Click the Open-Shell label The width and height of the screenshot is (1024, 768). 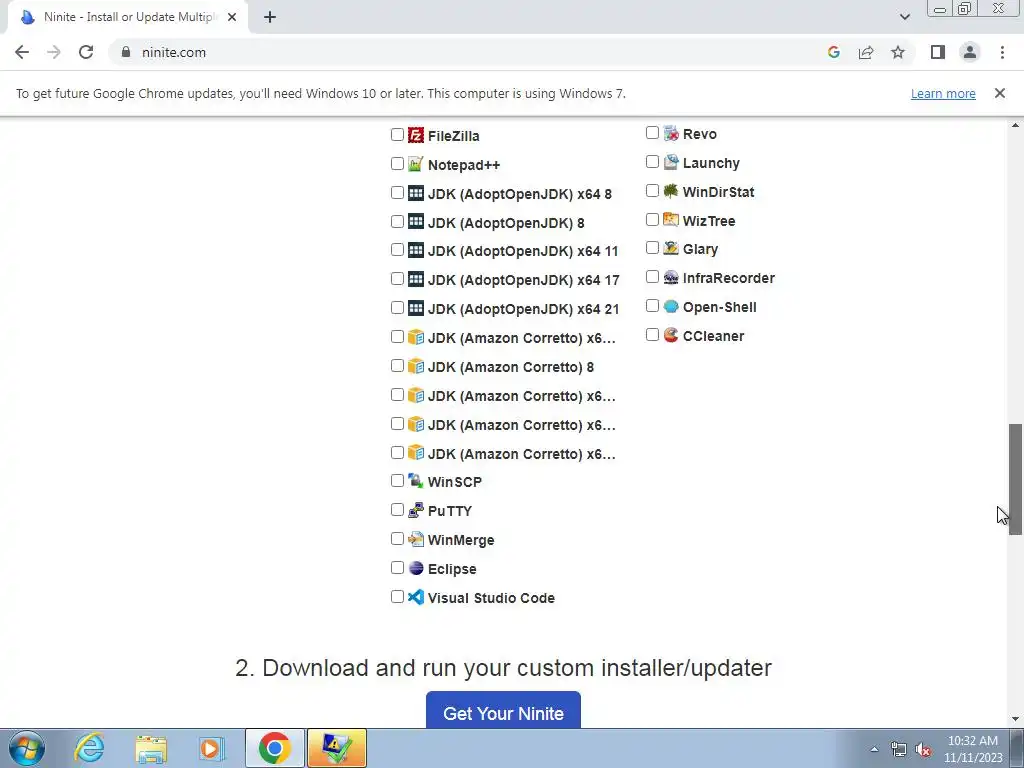(x=720, y=307)
